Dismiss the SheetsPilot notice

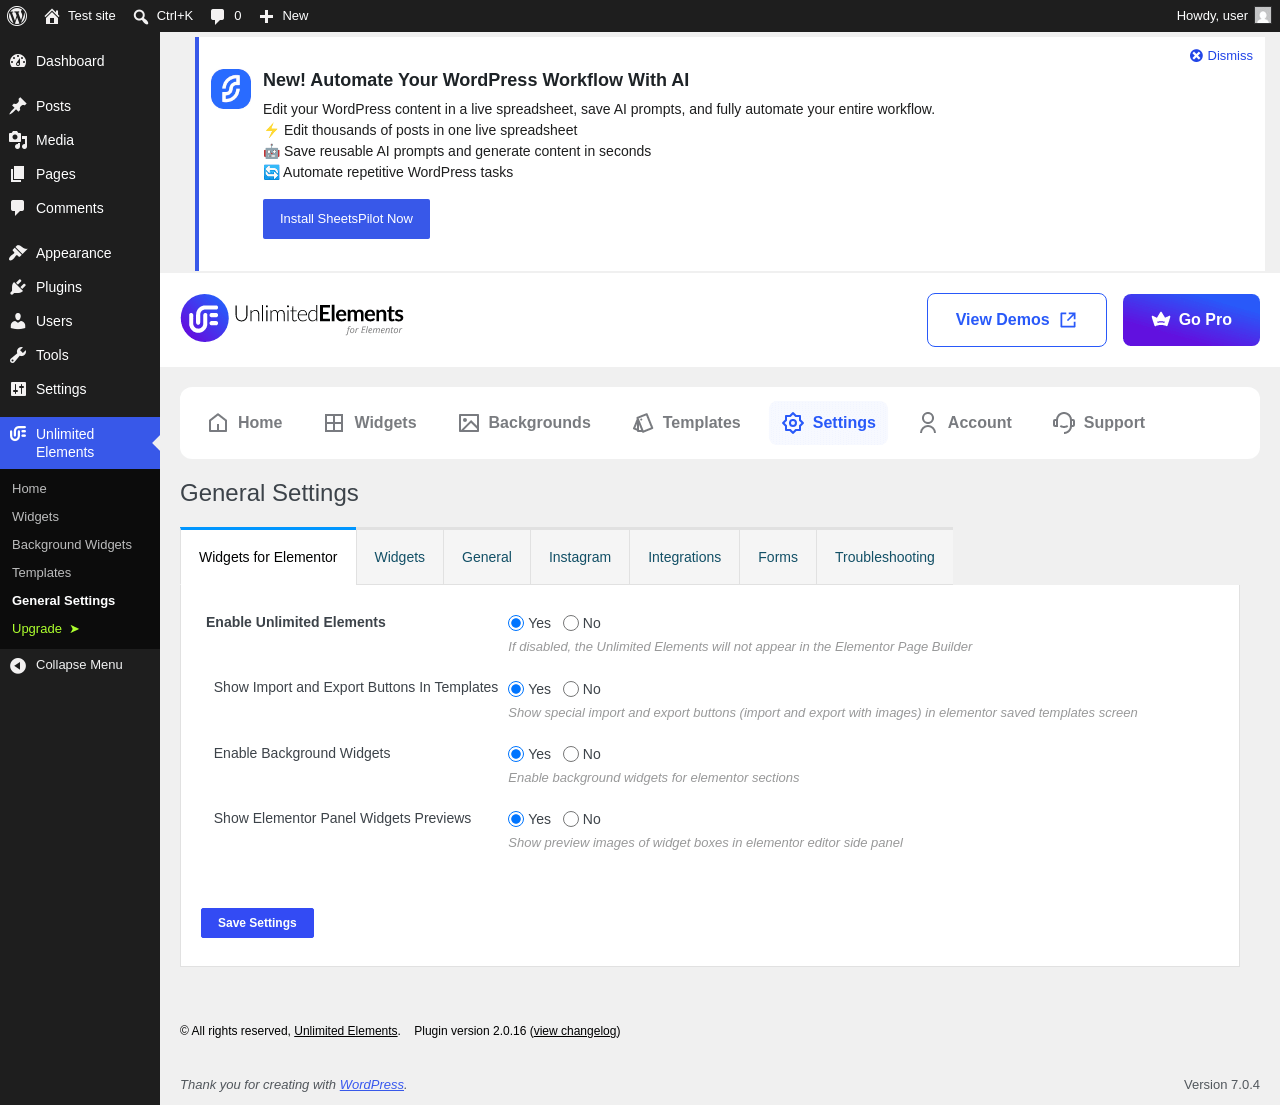[x=1221, y=56]
